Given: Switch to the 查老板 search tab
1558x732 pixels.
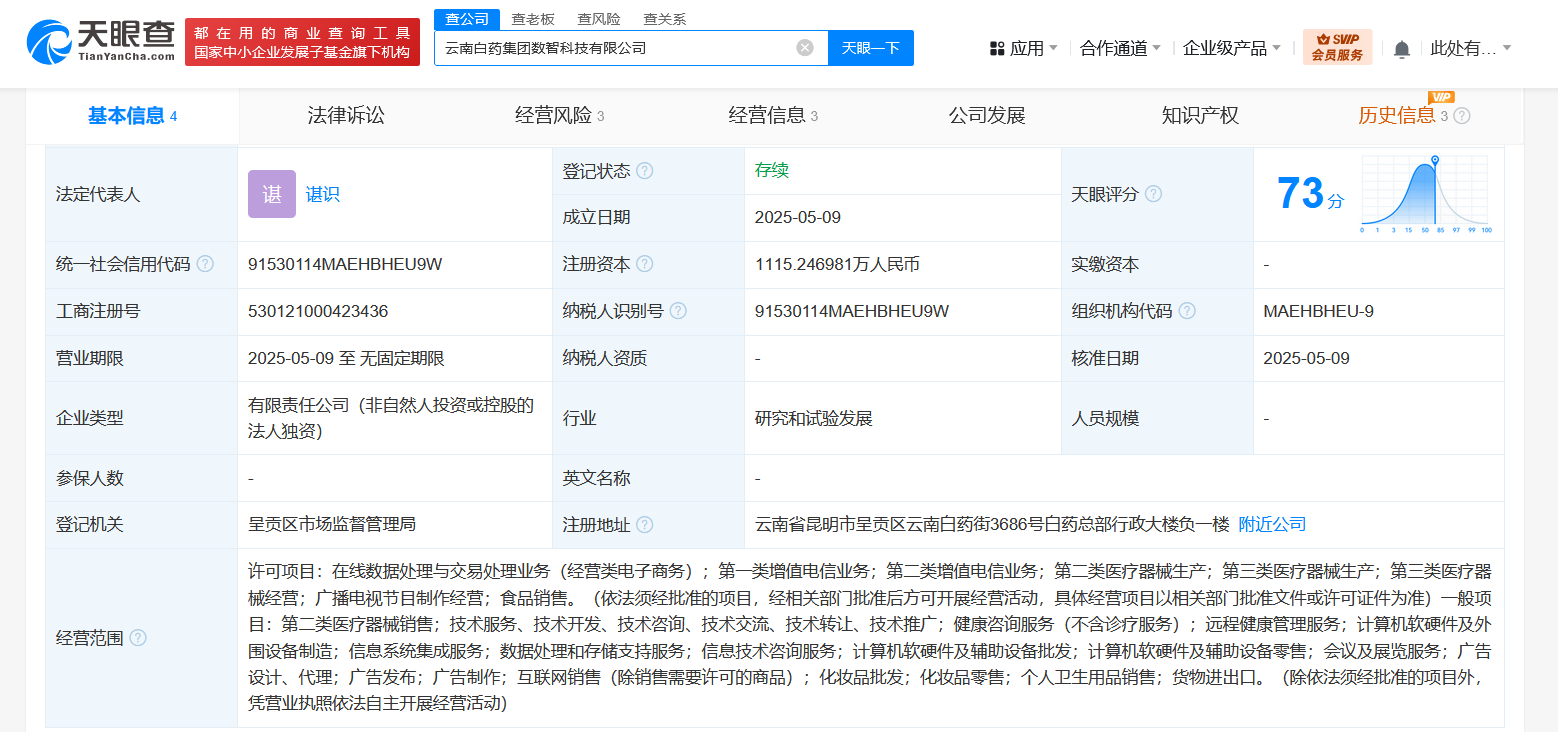Looking at the screenshot, I should click(x=532, y=18).
